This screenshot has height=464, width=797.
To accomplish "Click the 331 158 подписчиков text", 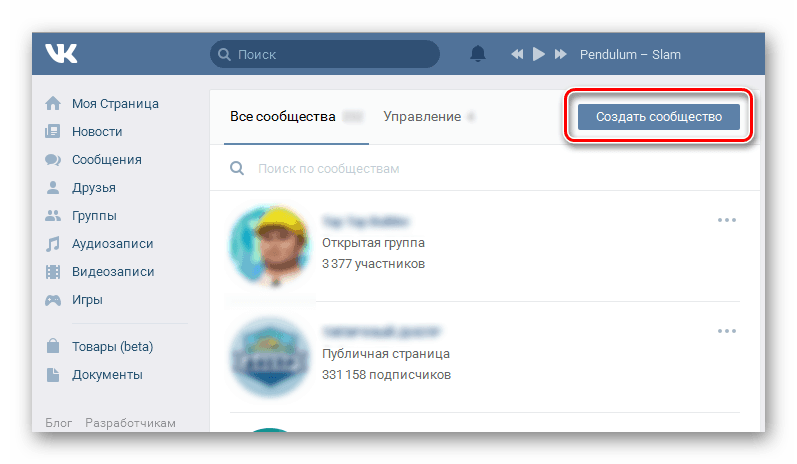I will click(x=386, y=375).
